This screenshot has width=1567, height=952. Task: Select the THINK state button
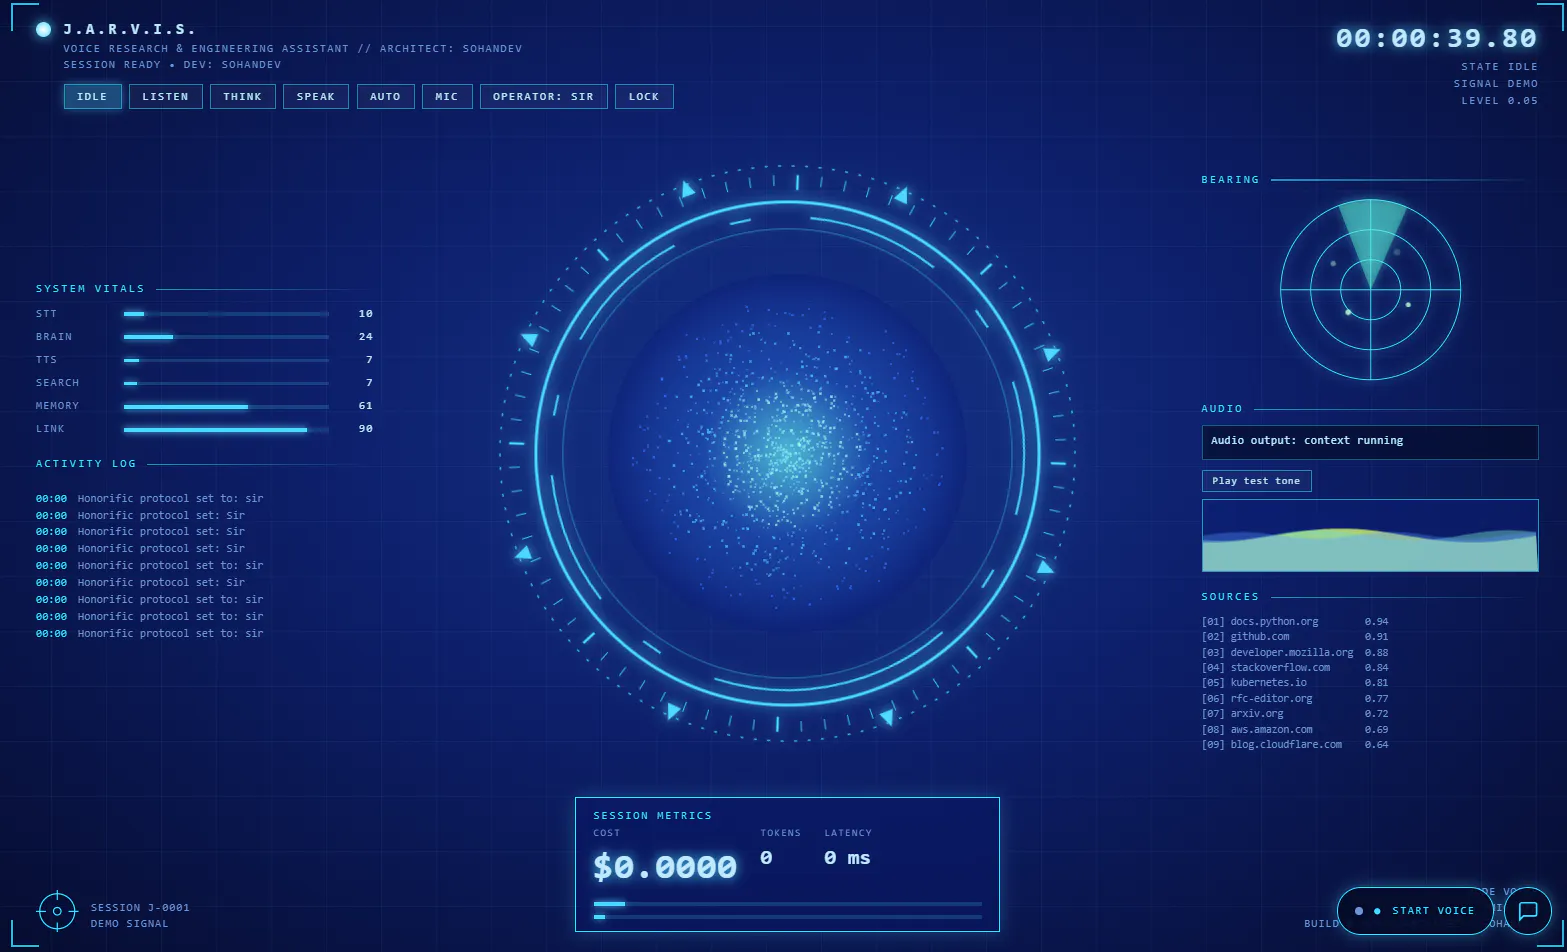coord(242,96)
